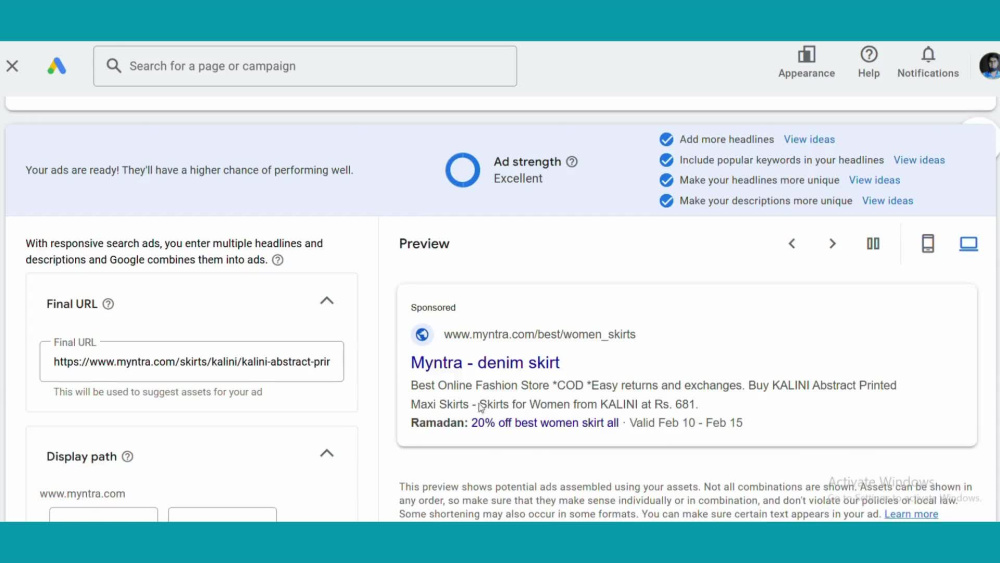
Task: Click the Excellent ad strength text
Action: (x=518, y=179)
